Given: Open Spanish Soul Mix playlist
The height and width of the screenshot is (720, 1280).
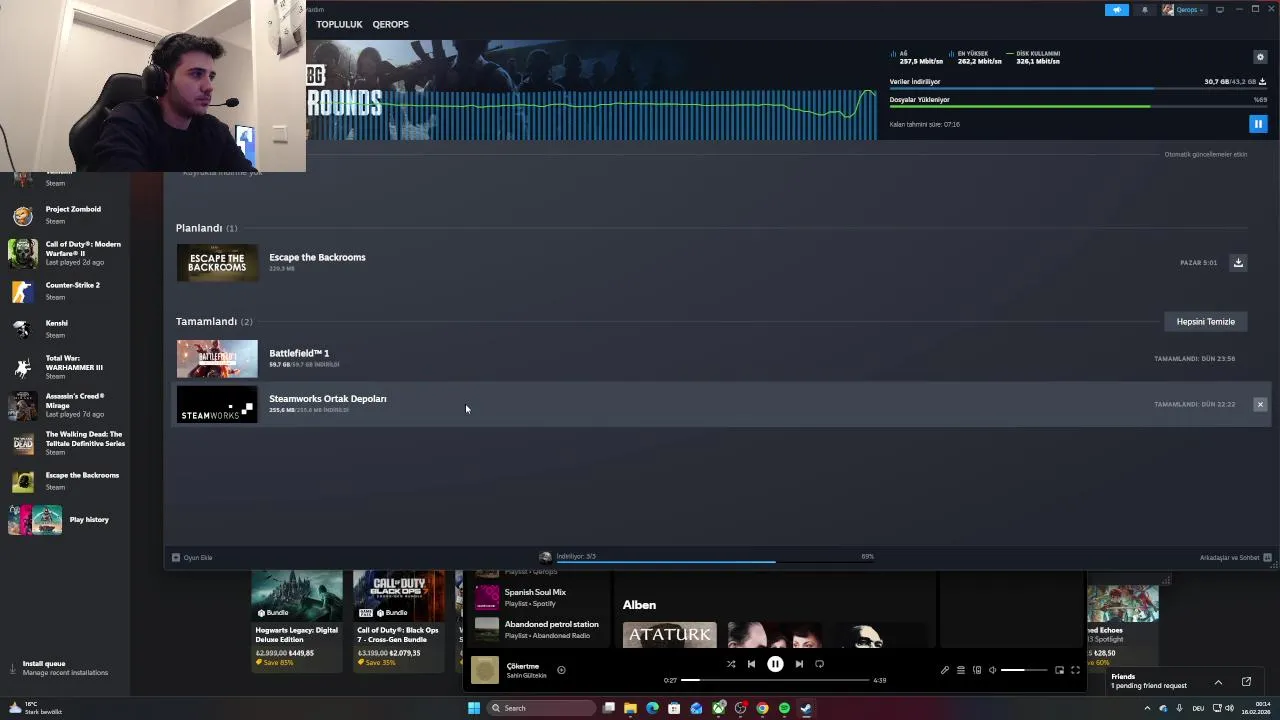Looking at the screenshot, I should pos(536,597).
